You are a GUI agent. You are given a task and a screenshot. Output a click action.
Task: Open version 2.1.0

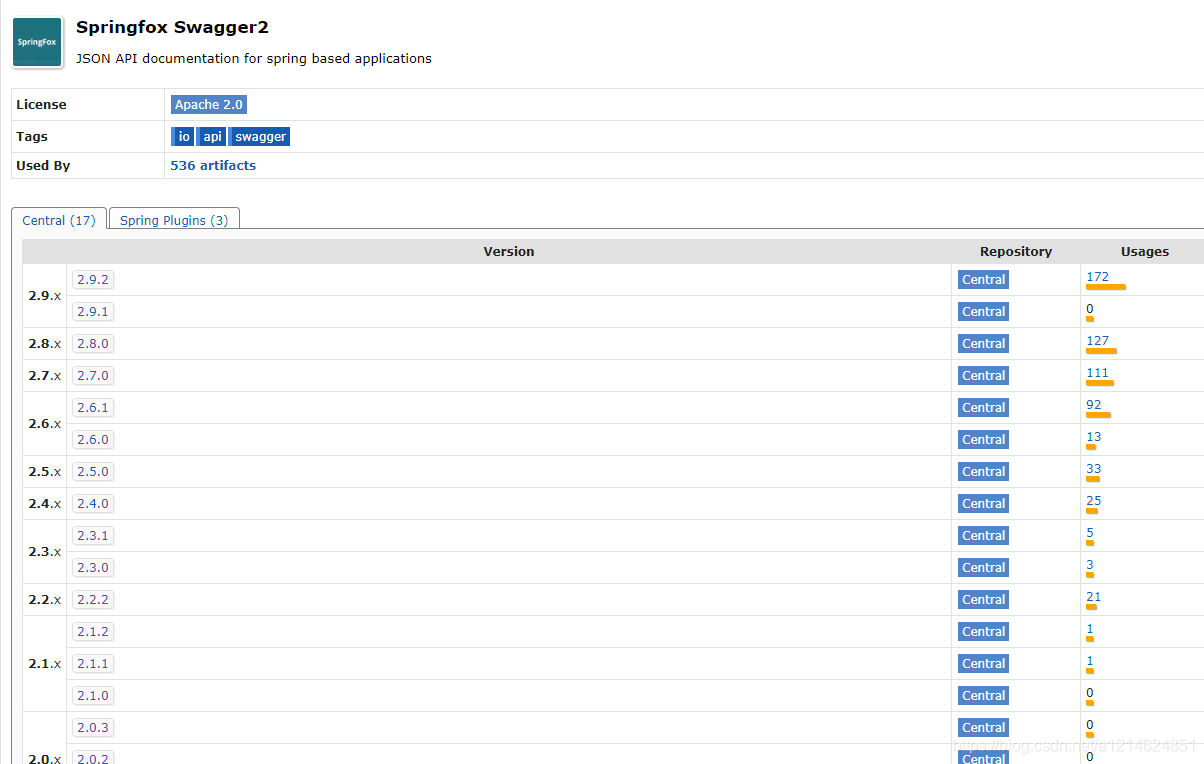(x=93, y=696)
